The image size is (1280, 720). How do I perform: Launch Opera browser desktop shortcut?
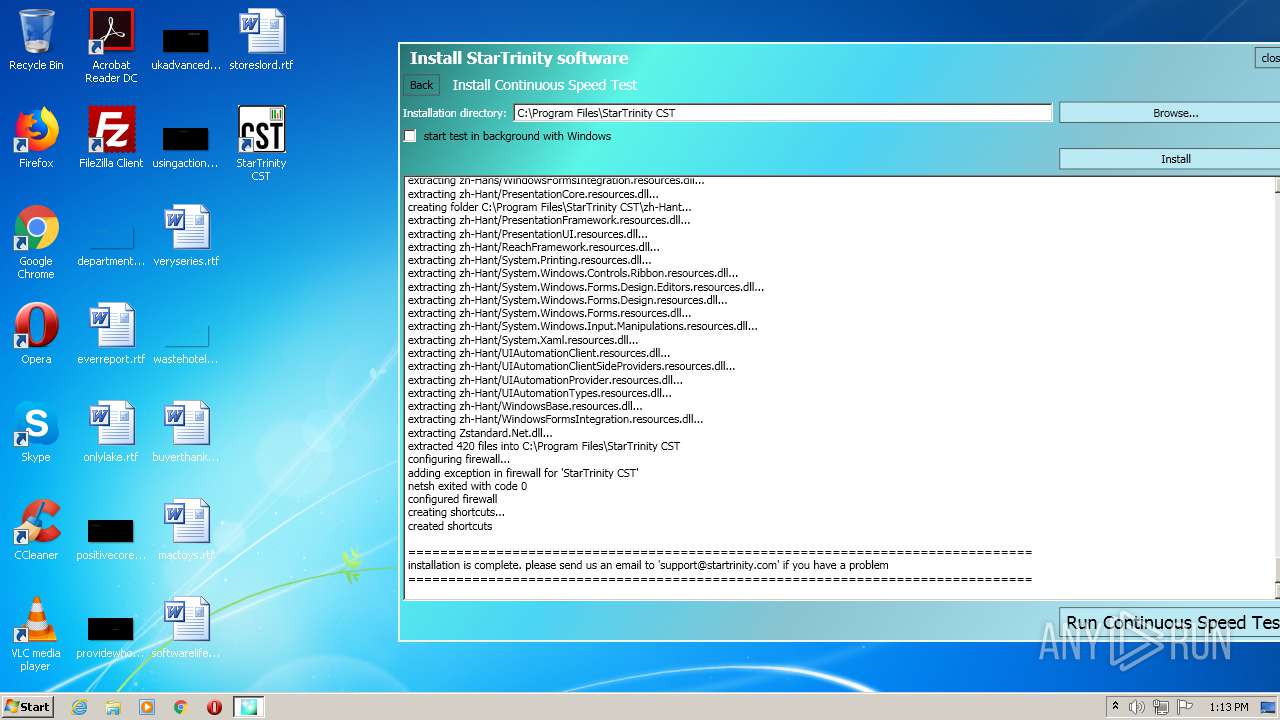[x=36, y=334]
